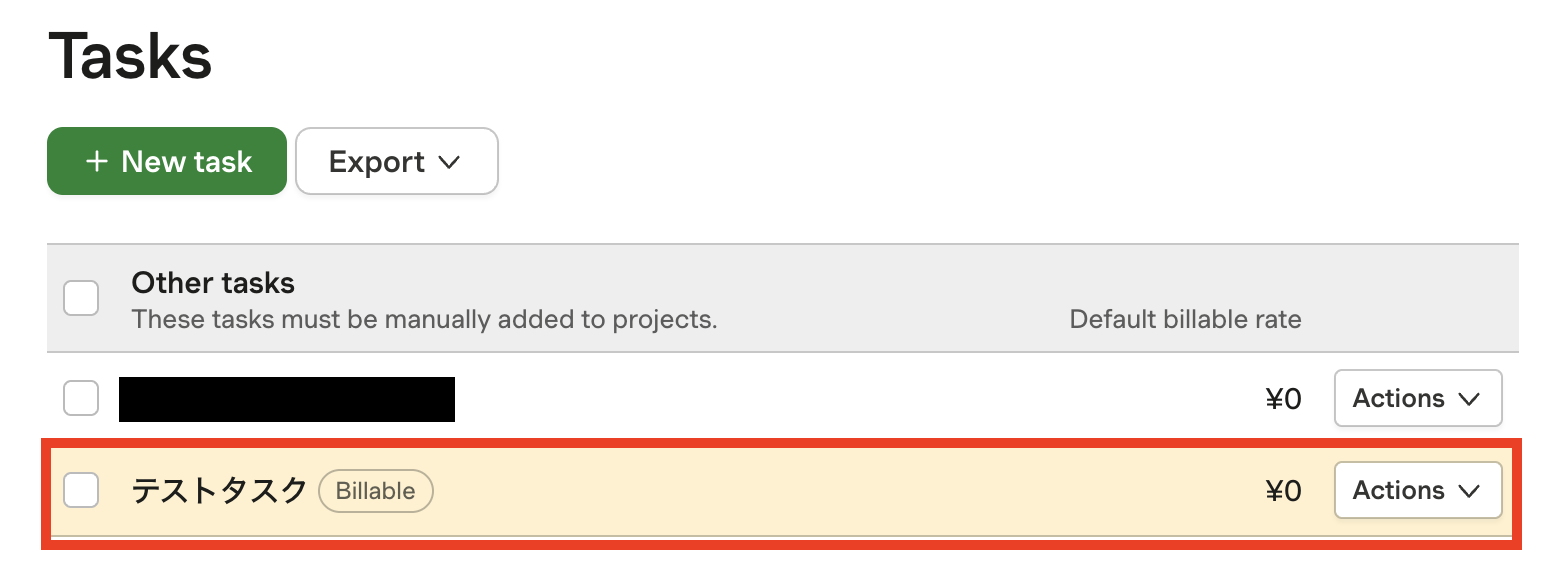Select the blacked-out task name
This screenshot has height=588, width=1546.
pyautogui.click(x=286, y=399)
